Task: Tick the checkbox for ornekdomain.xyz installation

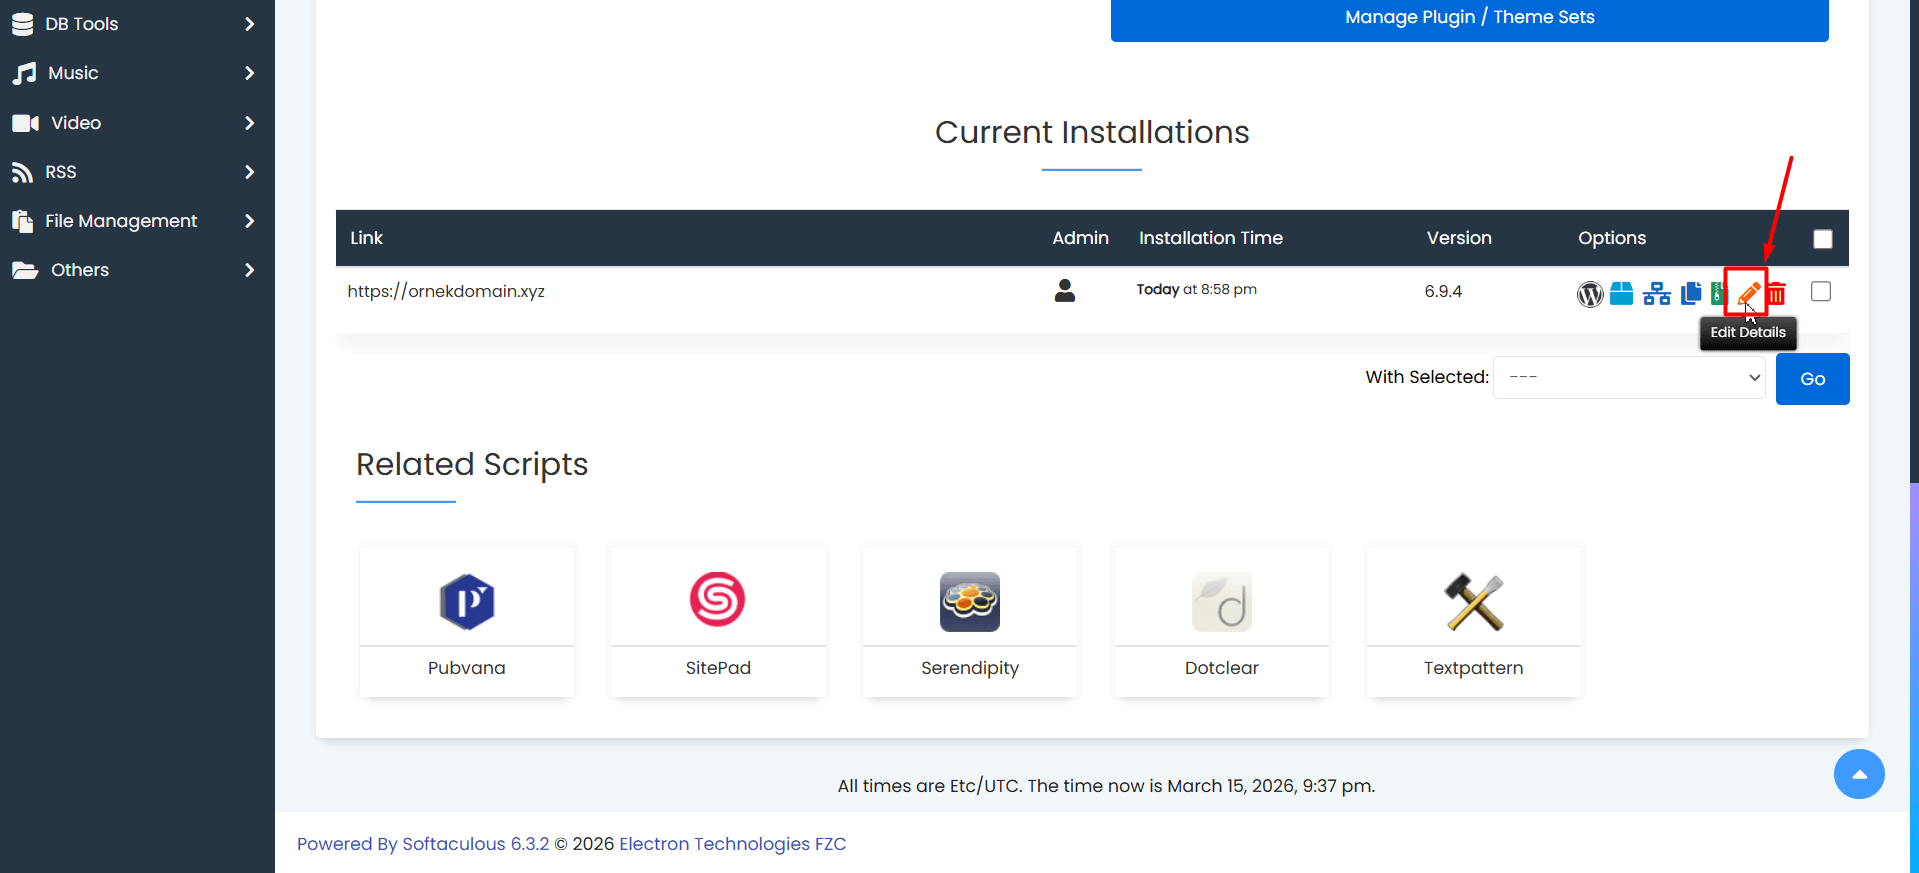Action: coord(1820,291)
